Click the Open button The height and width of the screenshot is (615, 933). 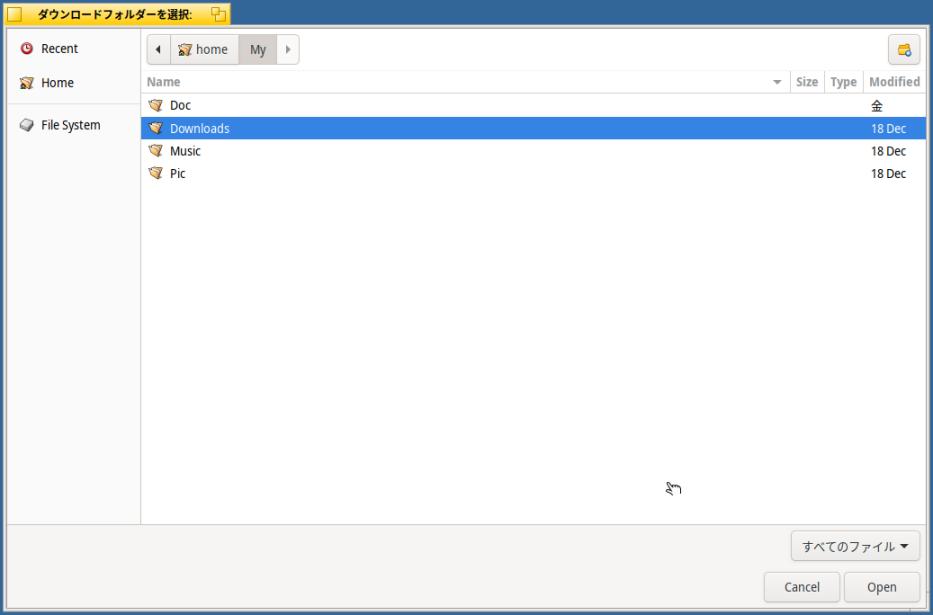pos(882,587)
